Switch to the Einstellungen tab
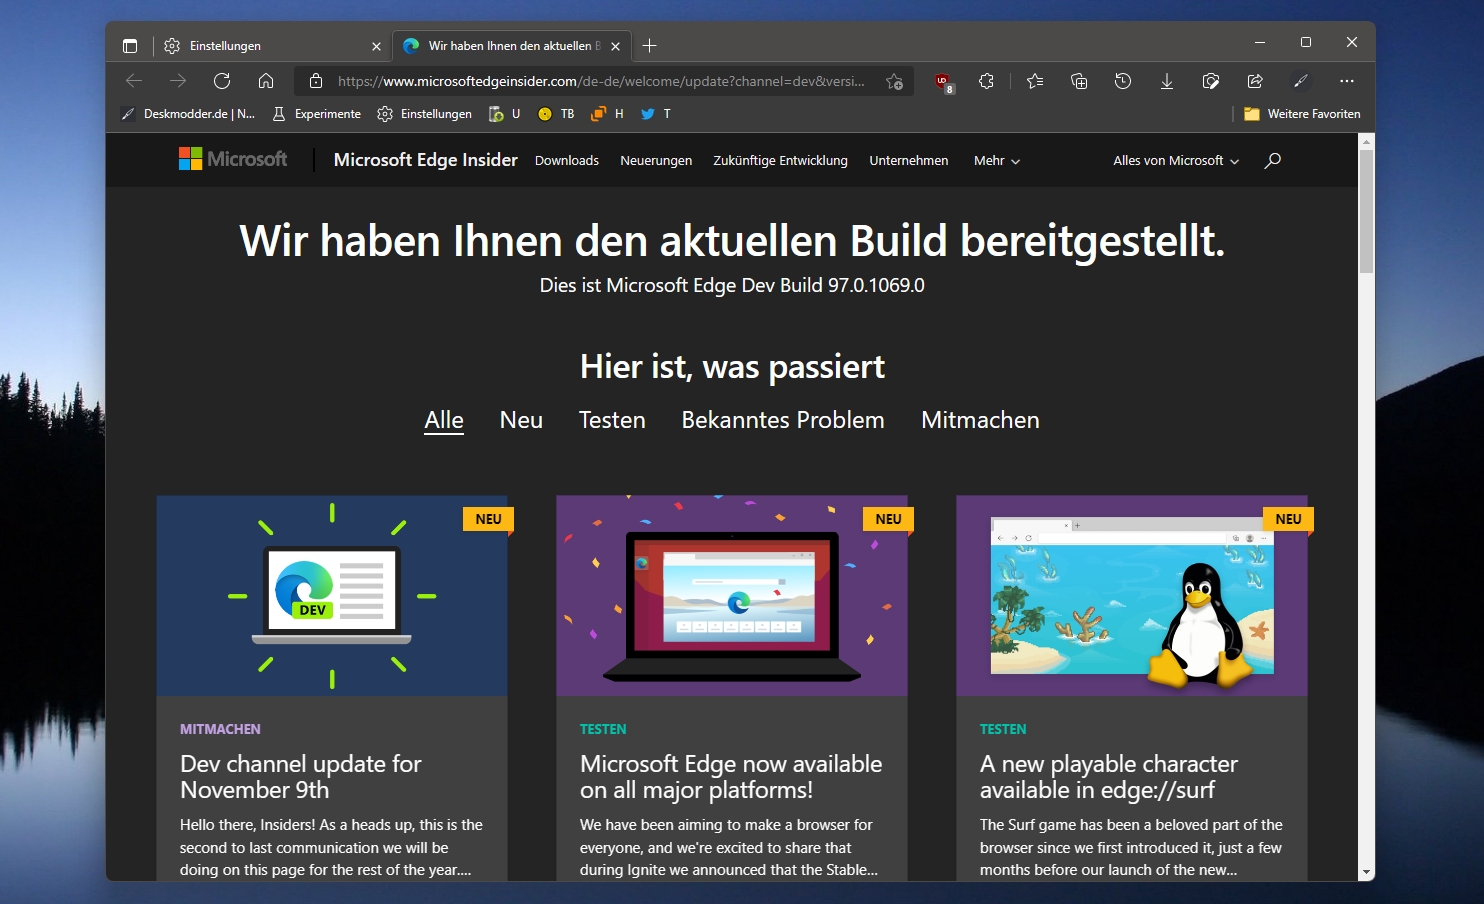The width and height of the screenshot is (1484, 904). (x=272, y=46)
